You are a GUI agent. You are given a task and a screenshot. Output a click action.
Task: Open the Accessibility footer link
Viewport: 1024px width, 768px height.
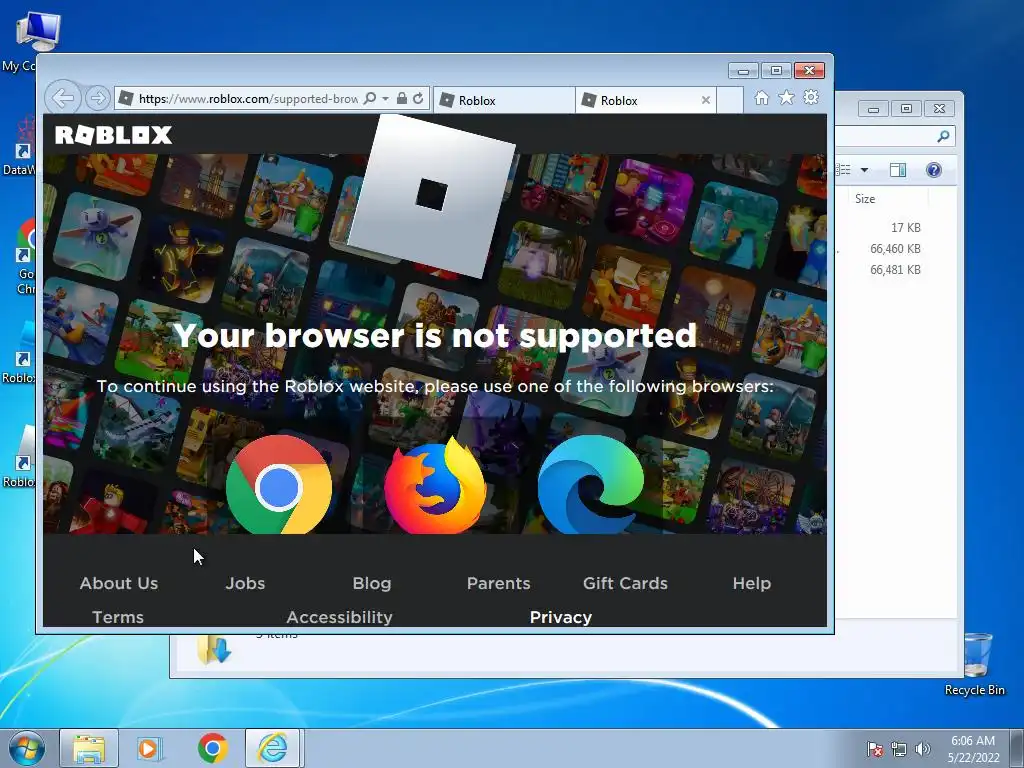(340, 617)
